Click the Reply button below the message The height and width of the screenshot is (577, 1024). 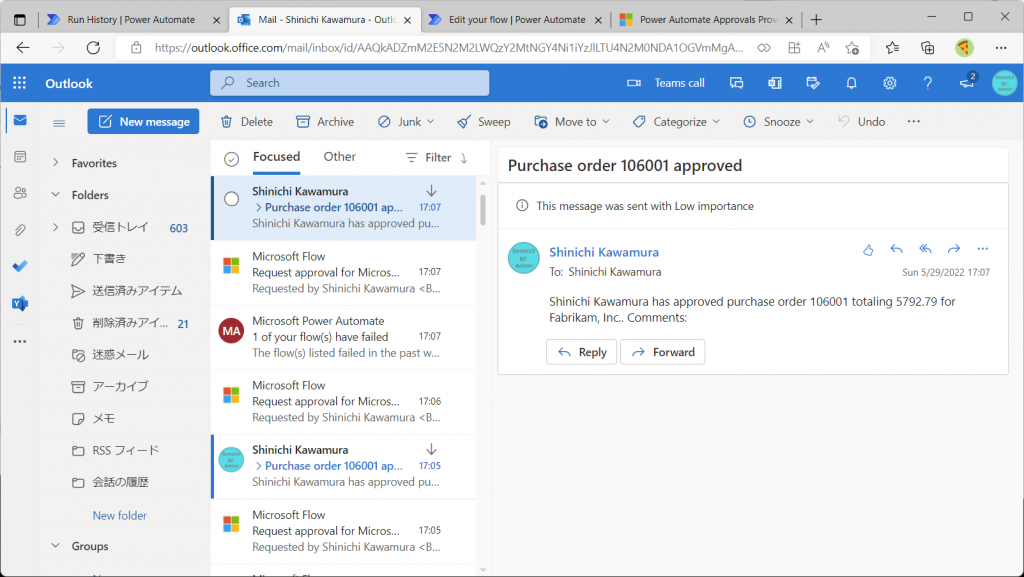click(x=581, y=352)
